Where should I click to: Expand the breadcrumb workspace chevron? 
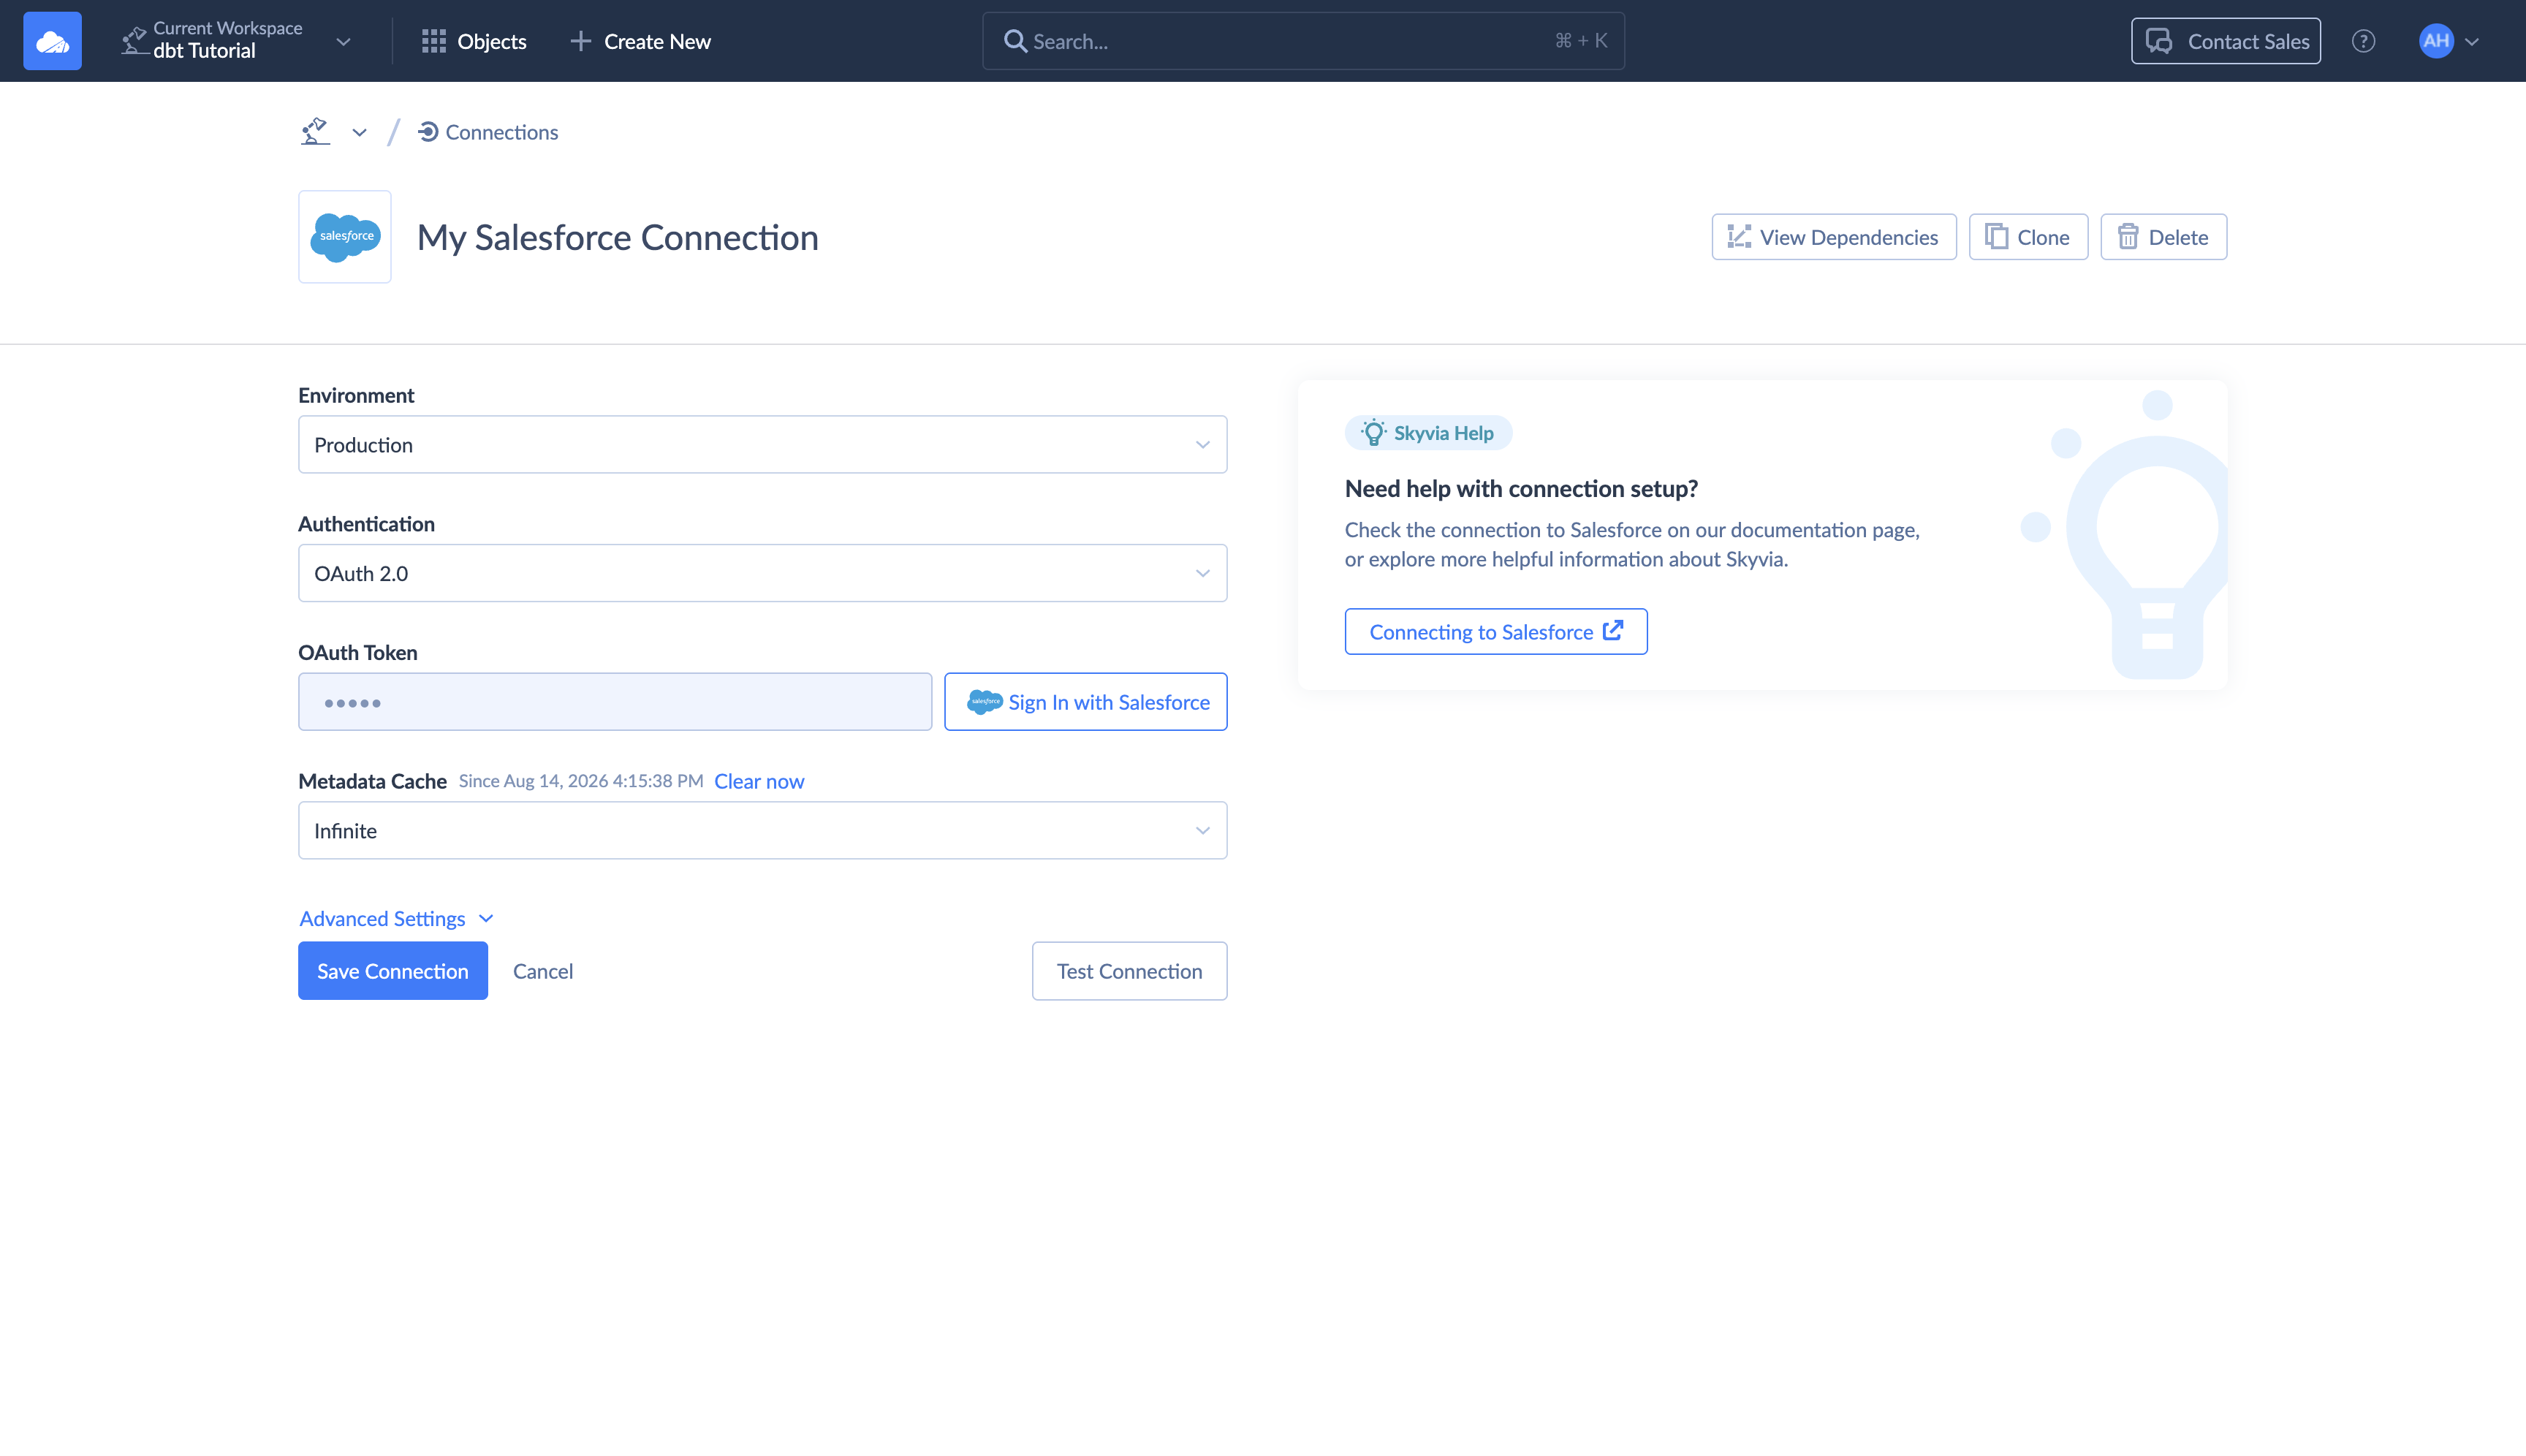359,132
